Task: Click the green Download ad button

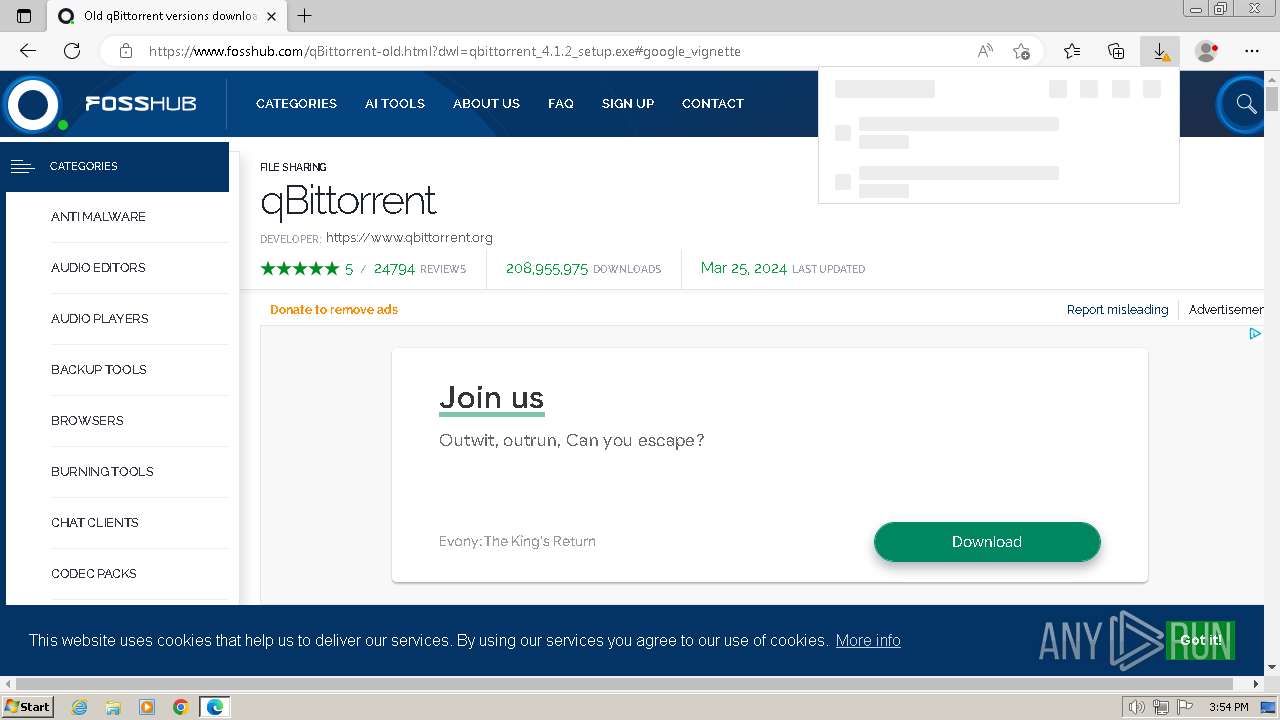Action: pyautogui.click(x=987, y=541)
